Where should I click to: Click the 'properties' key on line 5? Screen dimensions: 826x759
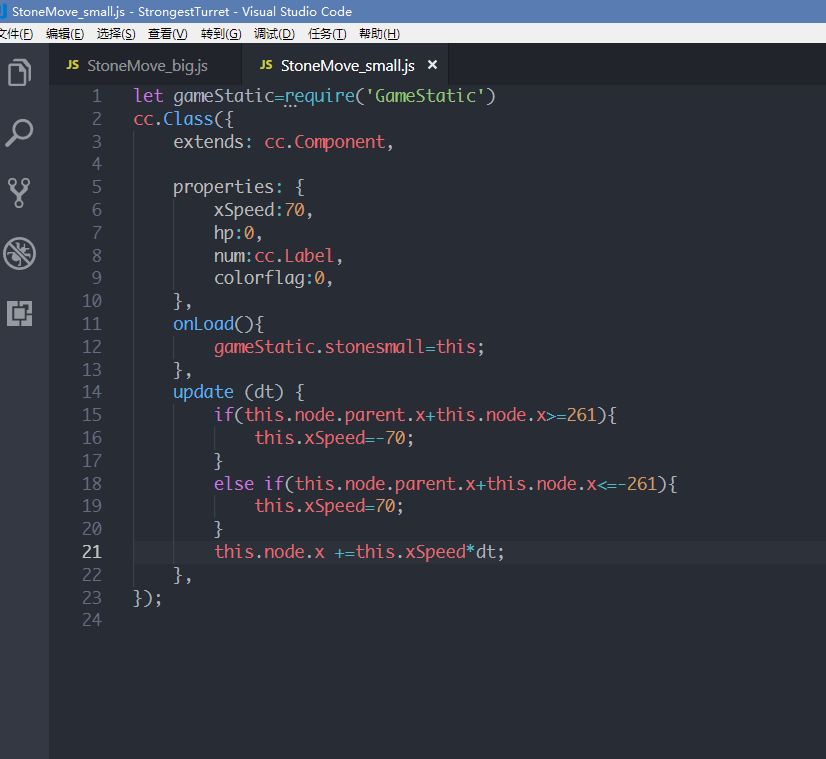(x=223, y=187)
